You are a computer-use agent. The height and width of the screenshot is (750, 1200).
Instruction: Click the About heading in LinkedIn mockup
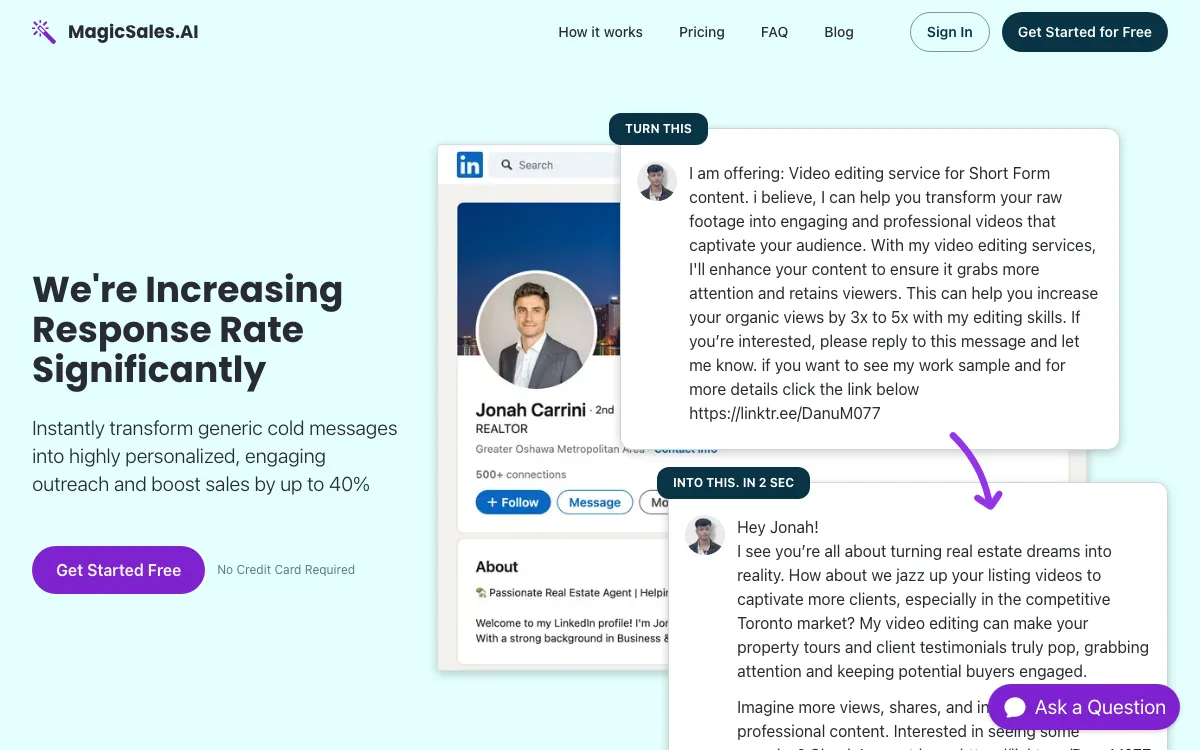pyautogui.click(x=497, y=567)
